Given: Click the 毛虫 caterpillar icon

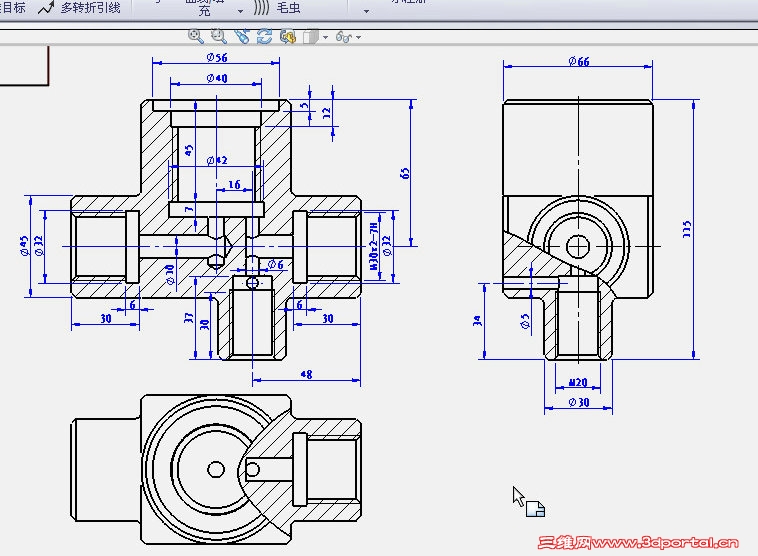Looking at the screenshot, I should (262, 8).
